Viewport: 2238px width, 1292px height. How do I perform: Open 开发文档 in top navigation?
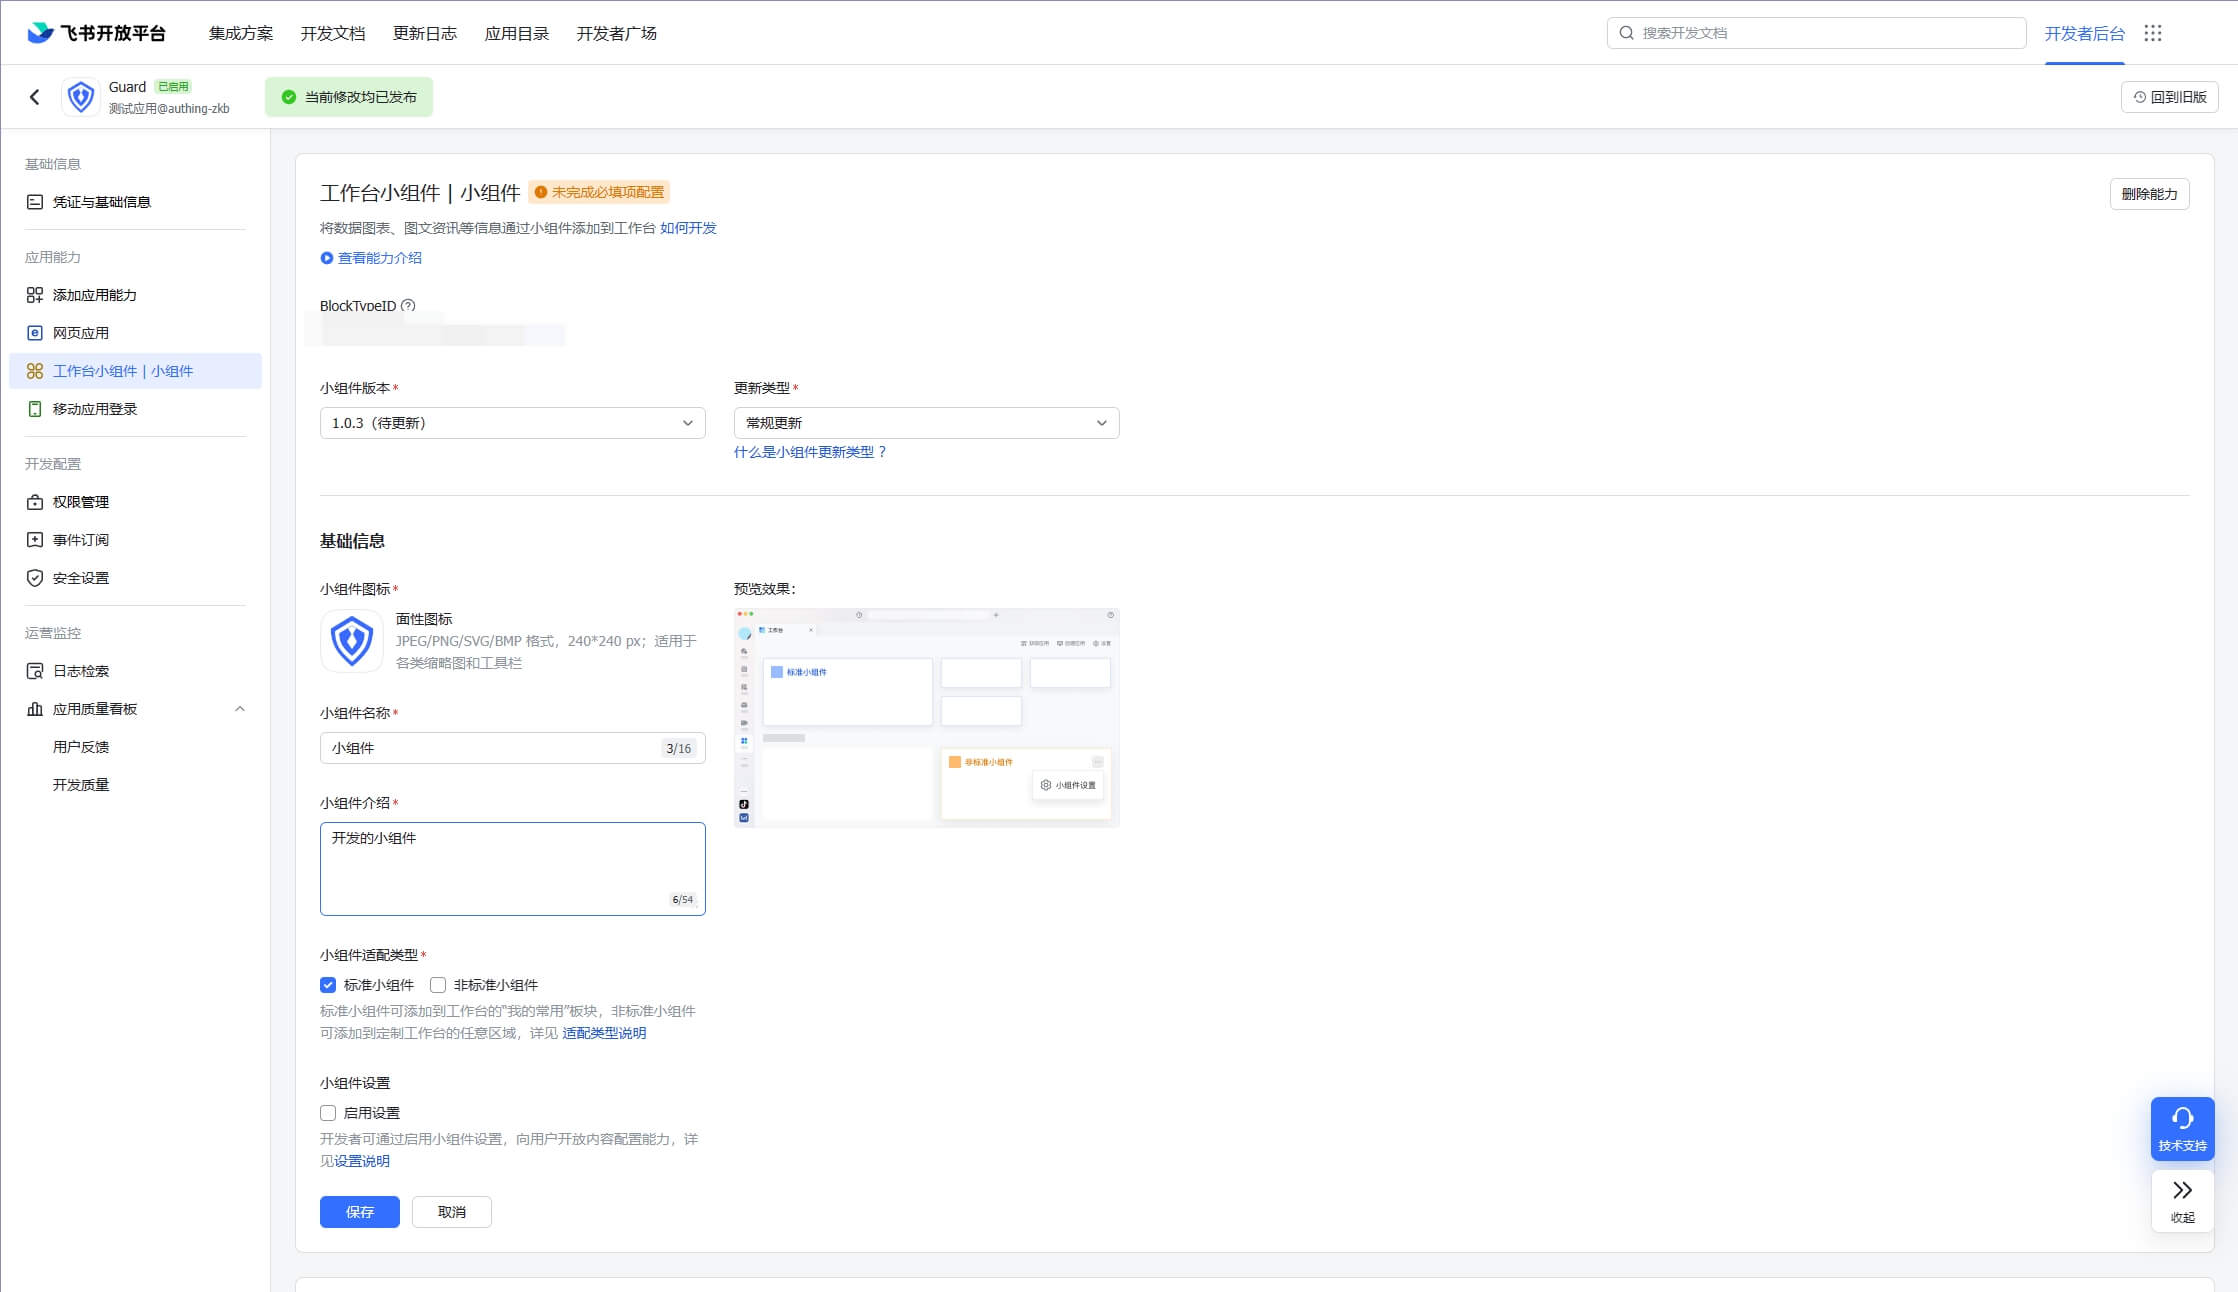click(x=333, y=33)
